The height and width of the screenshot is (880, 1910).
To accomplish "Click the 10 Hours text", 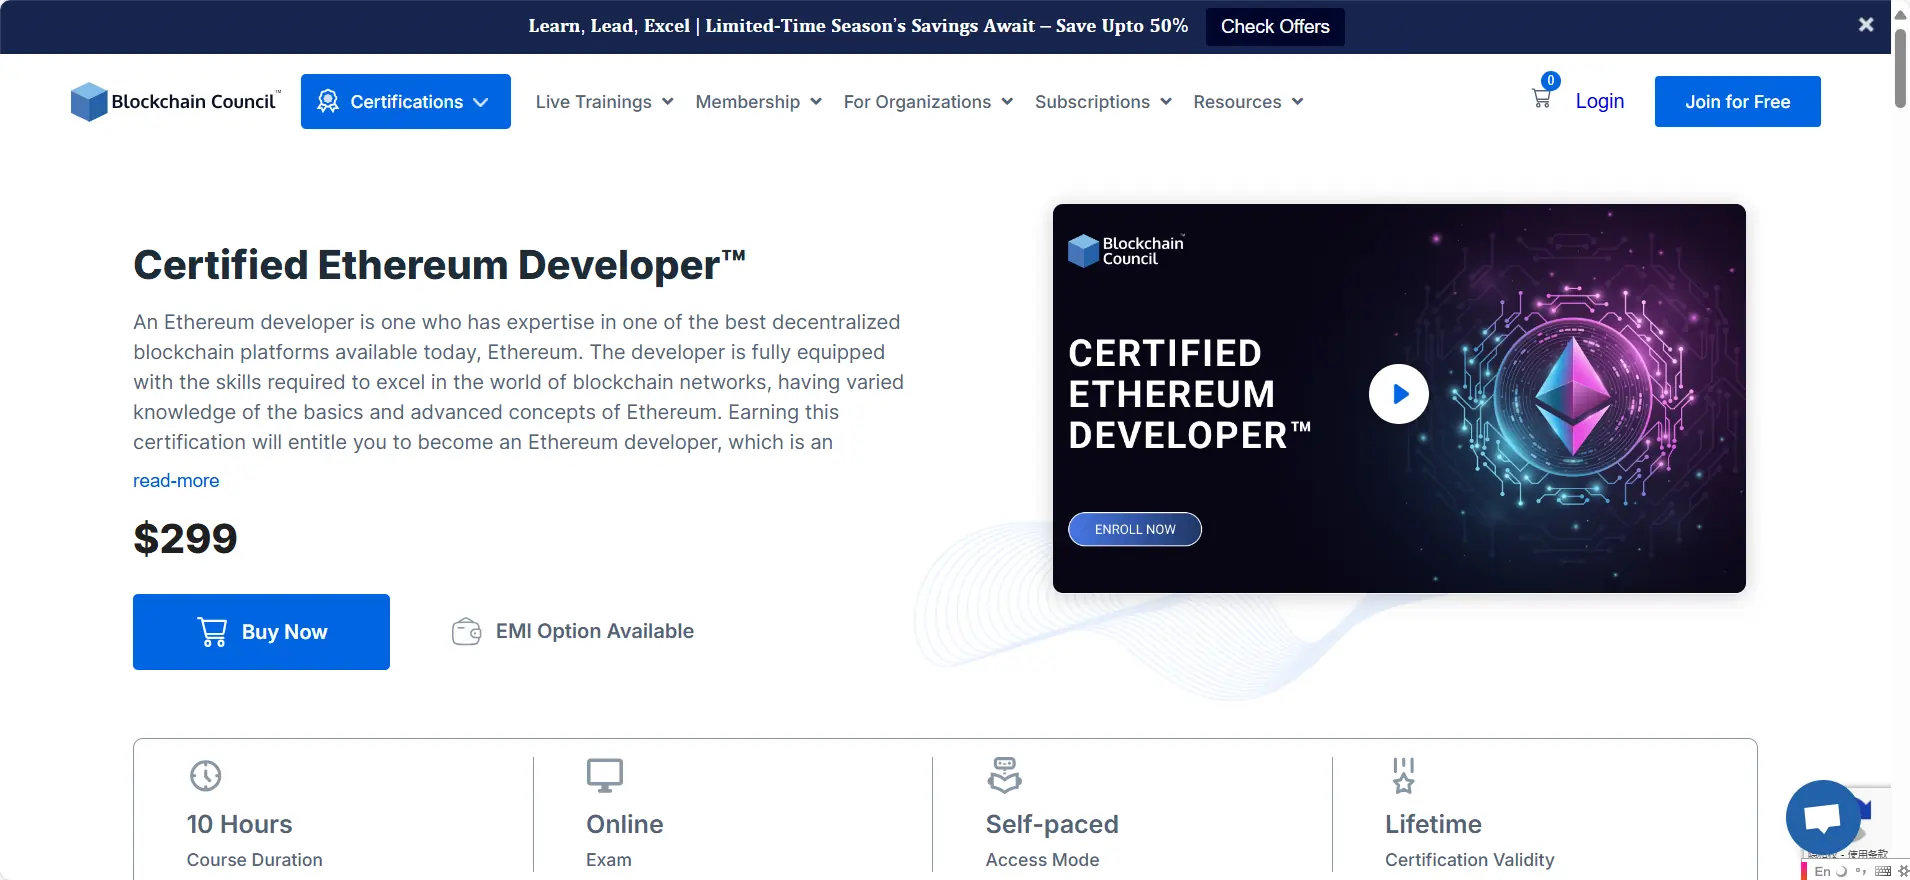I will (x=240, y=824).
